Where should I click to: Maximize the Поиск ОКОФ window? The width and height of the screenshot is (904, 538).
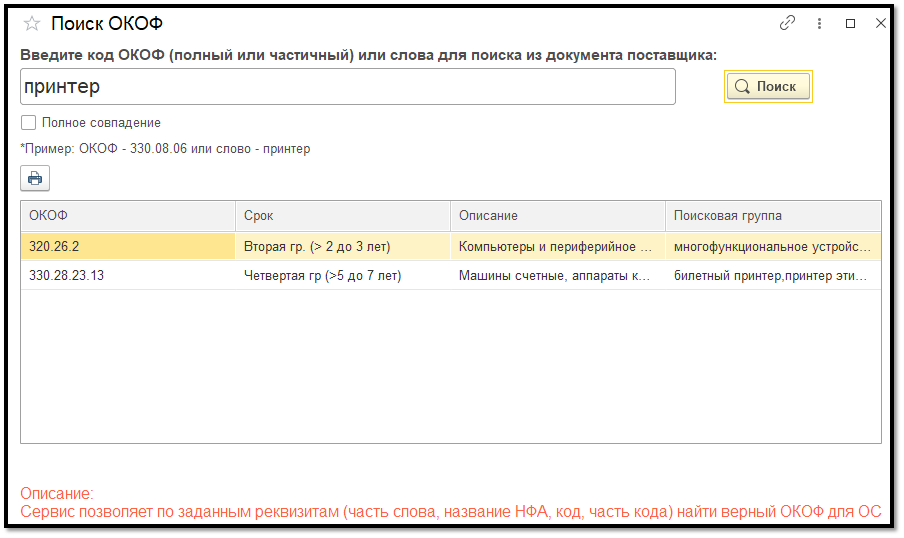850,24
